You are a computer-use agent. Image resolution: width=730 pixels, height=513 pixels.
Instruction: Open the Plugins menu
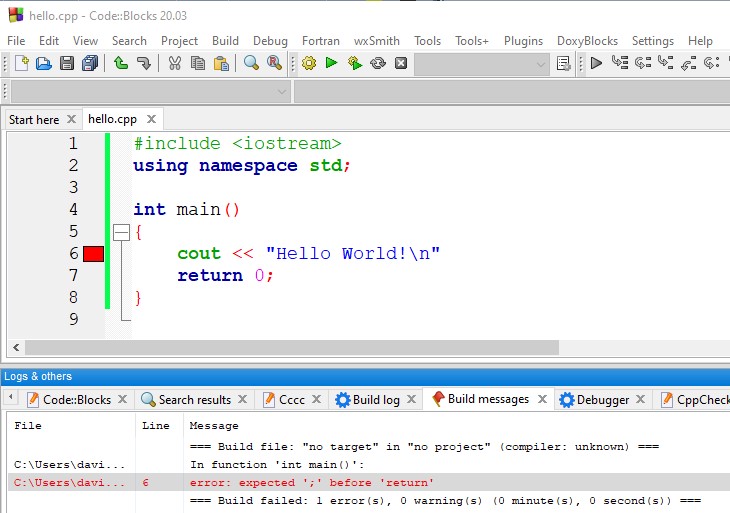pyautogui.click(x=523, y=41)
